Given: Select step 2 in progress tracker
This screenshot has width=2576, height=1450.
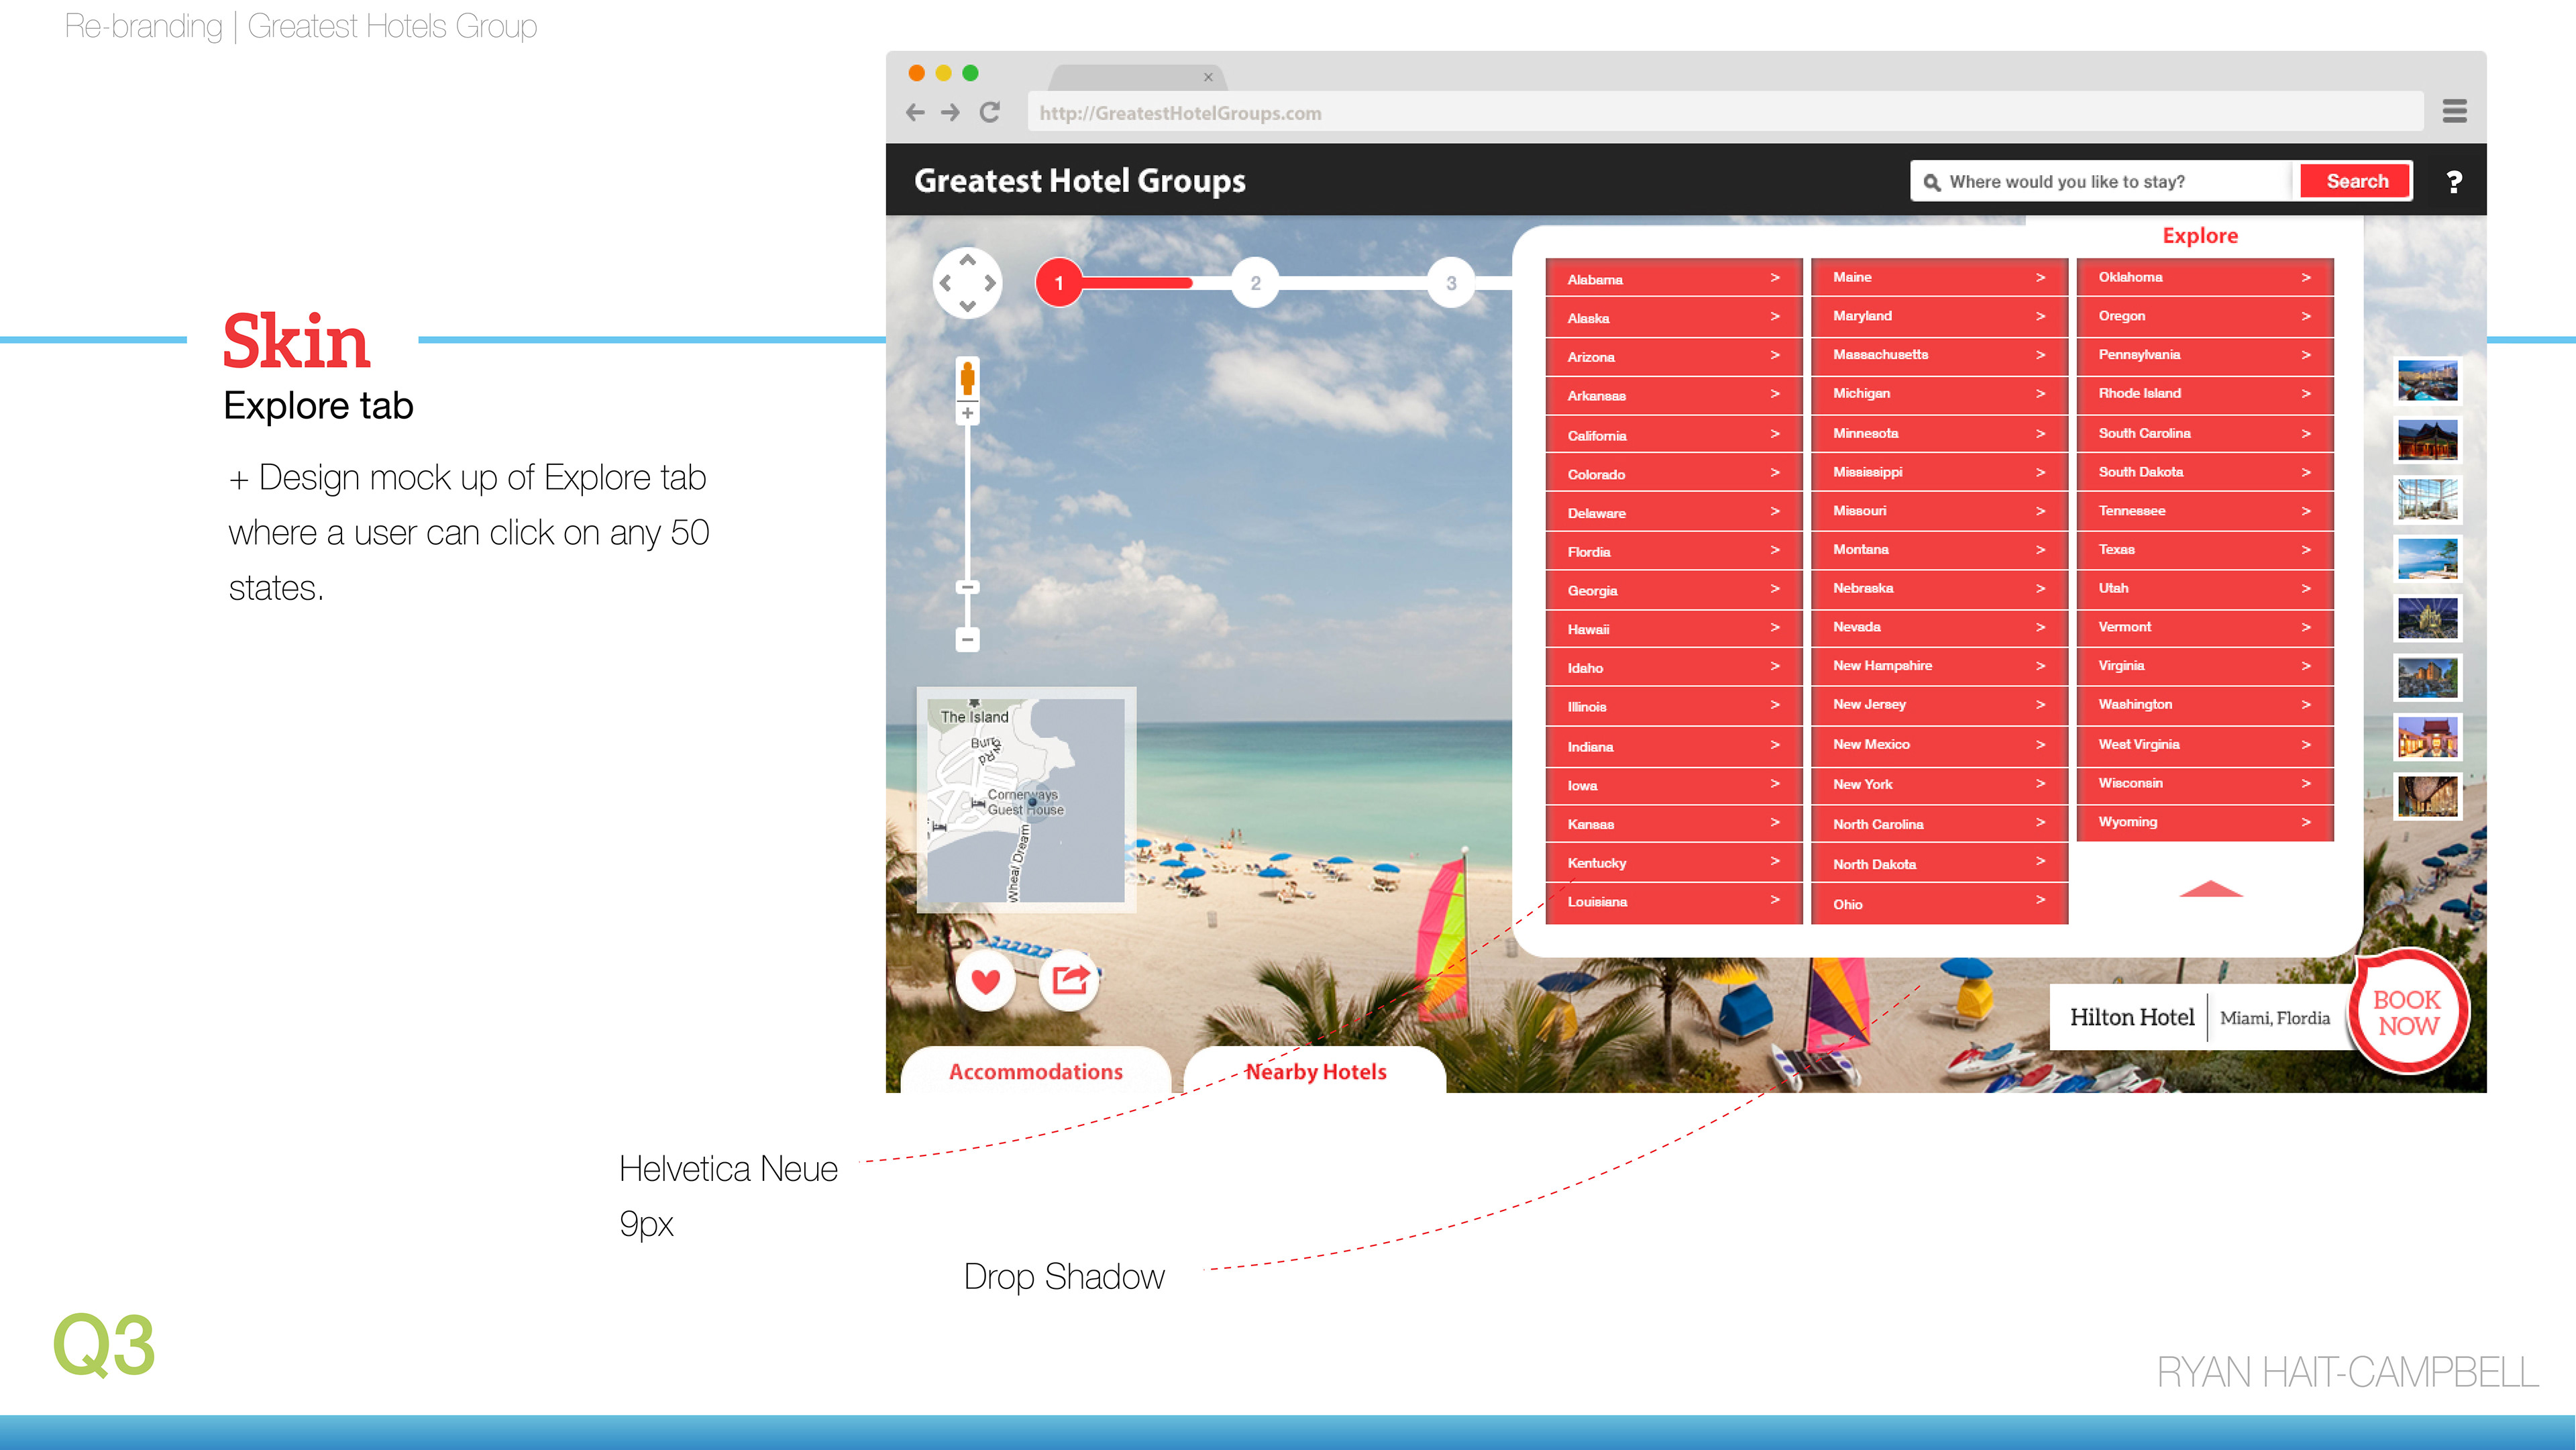Looking at the screenshot, I should (x=1255, y=283).
